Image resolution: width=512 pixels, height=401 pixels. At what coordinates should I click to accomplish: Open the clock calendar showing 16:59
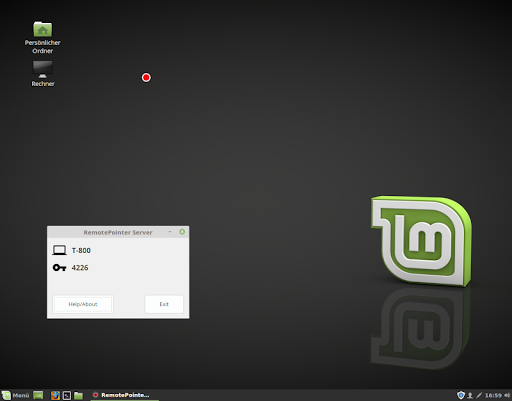tap(493, 395)
